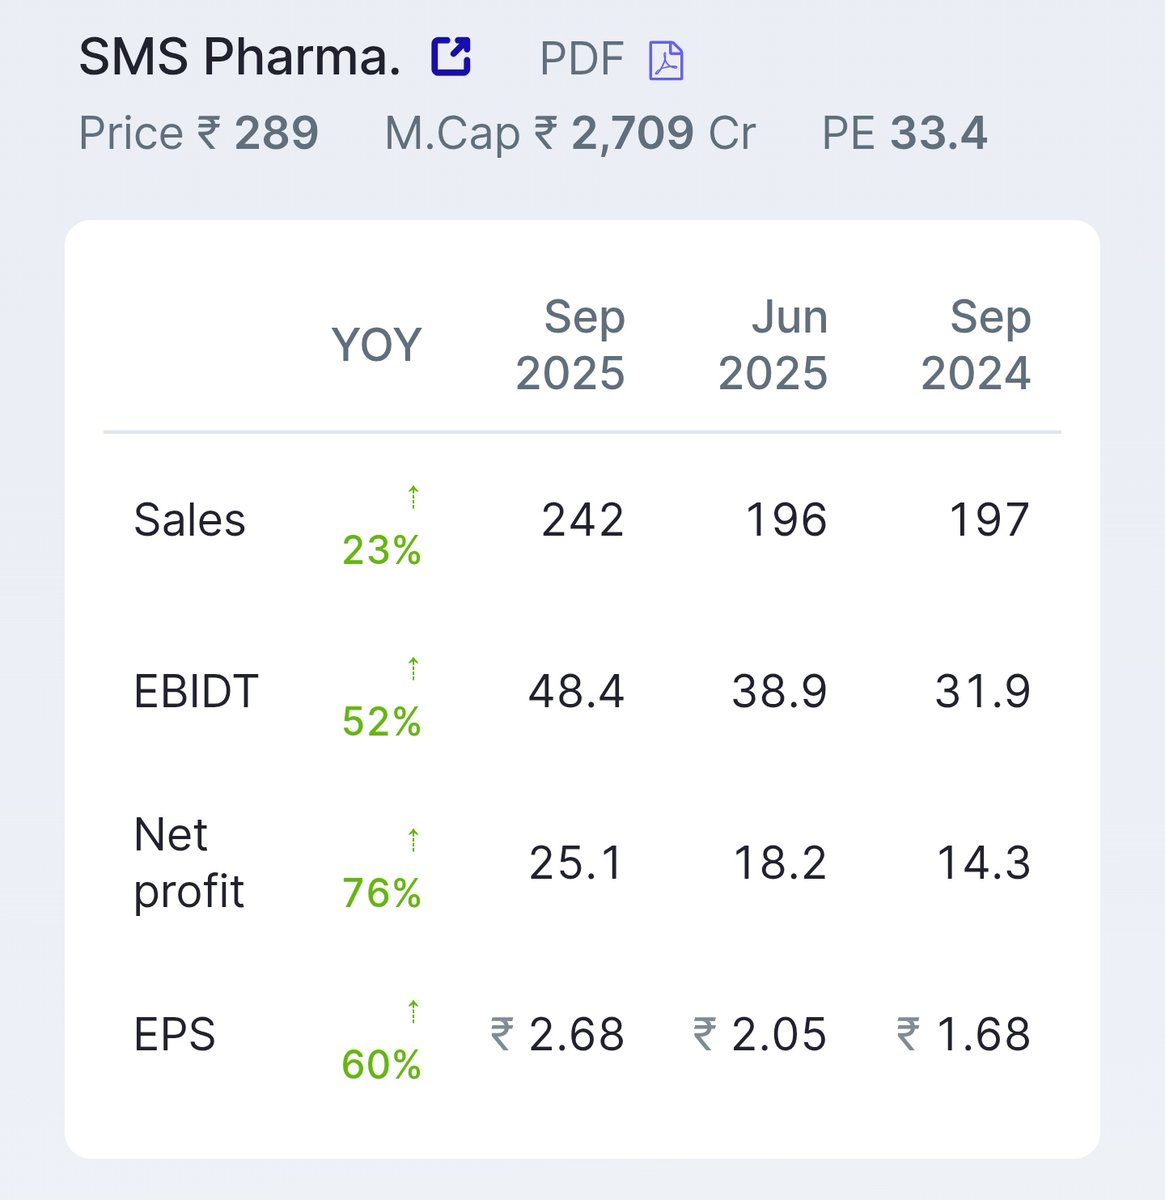Click the EBIDT row label
The width and height of the screenshot is (1165, 1200).
(x=196, y=692)
